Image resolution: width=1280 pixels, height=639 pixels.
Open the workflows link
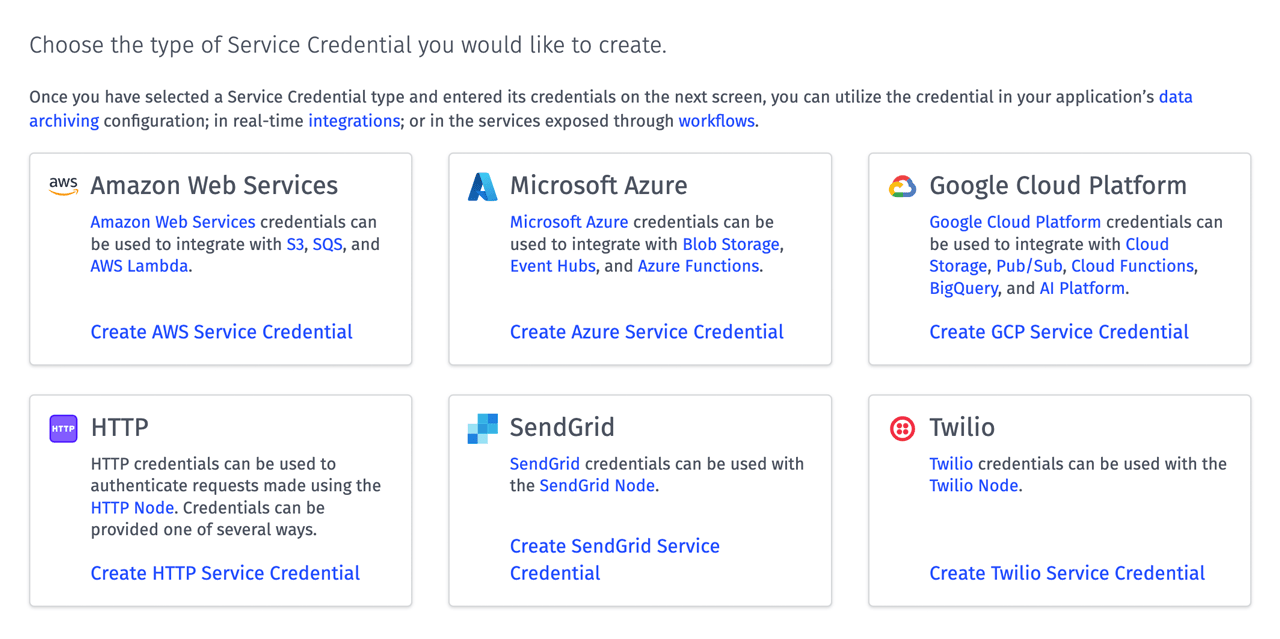coord(716,120)
